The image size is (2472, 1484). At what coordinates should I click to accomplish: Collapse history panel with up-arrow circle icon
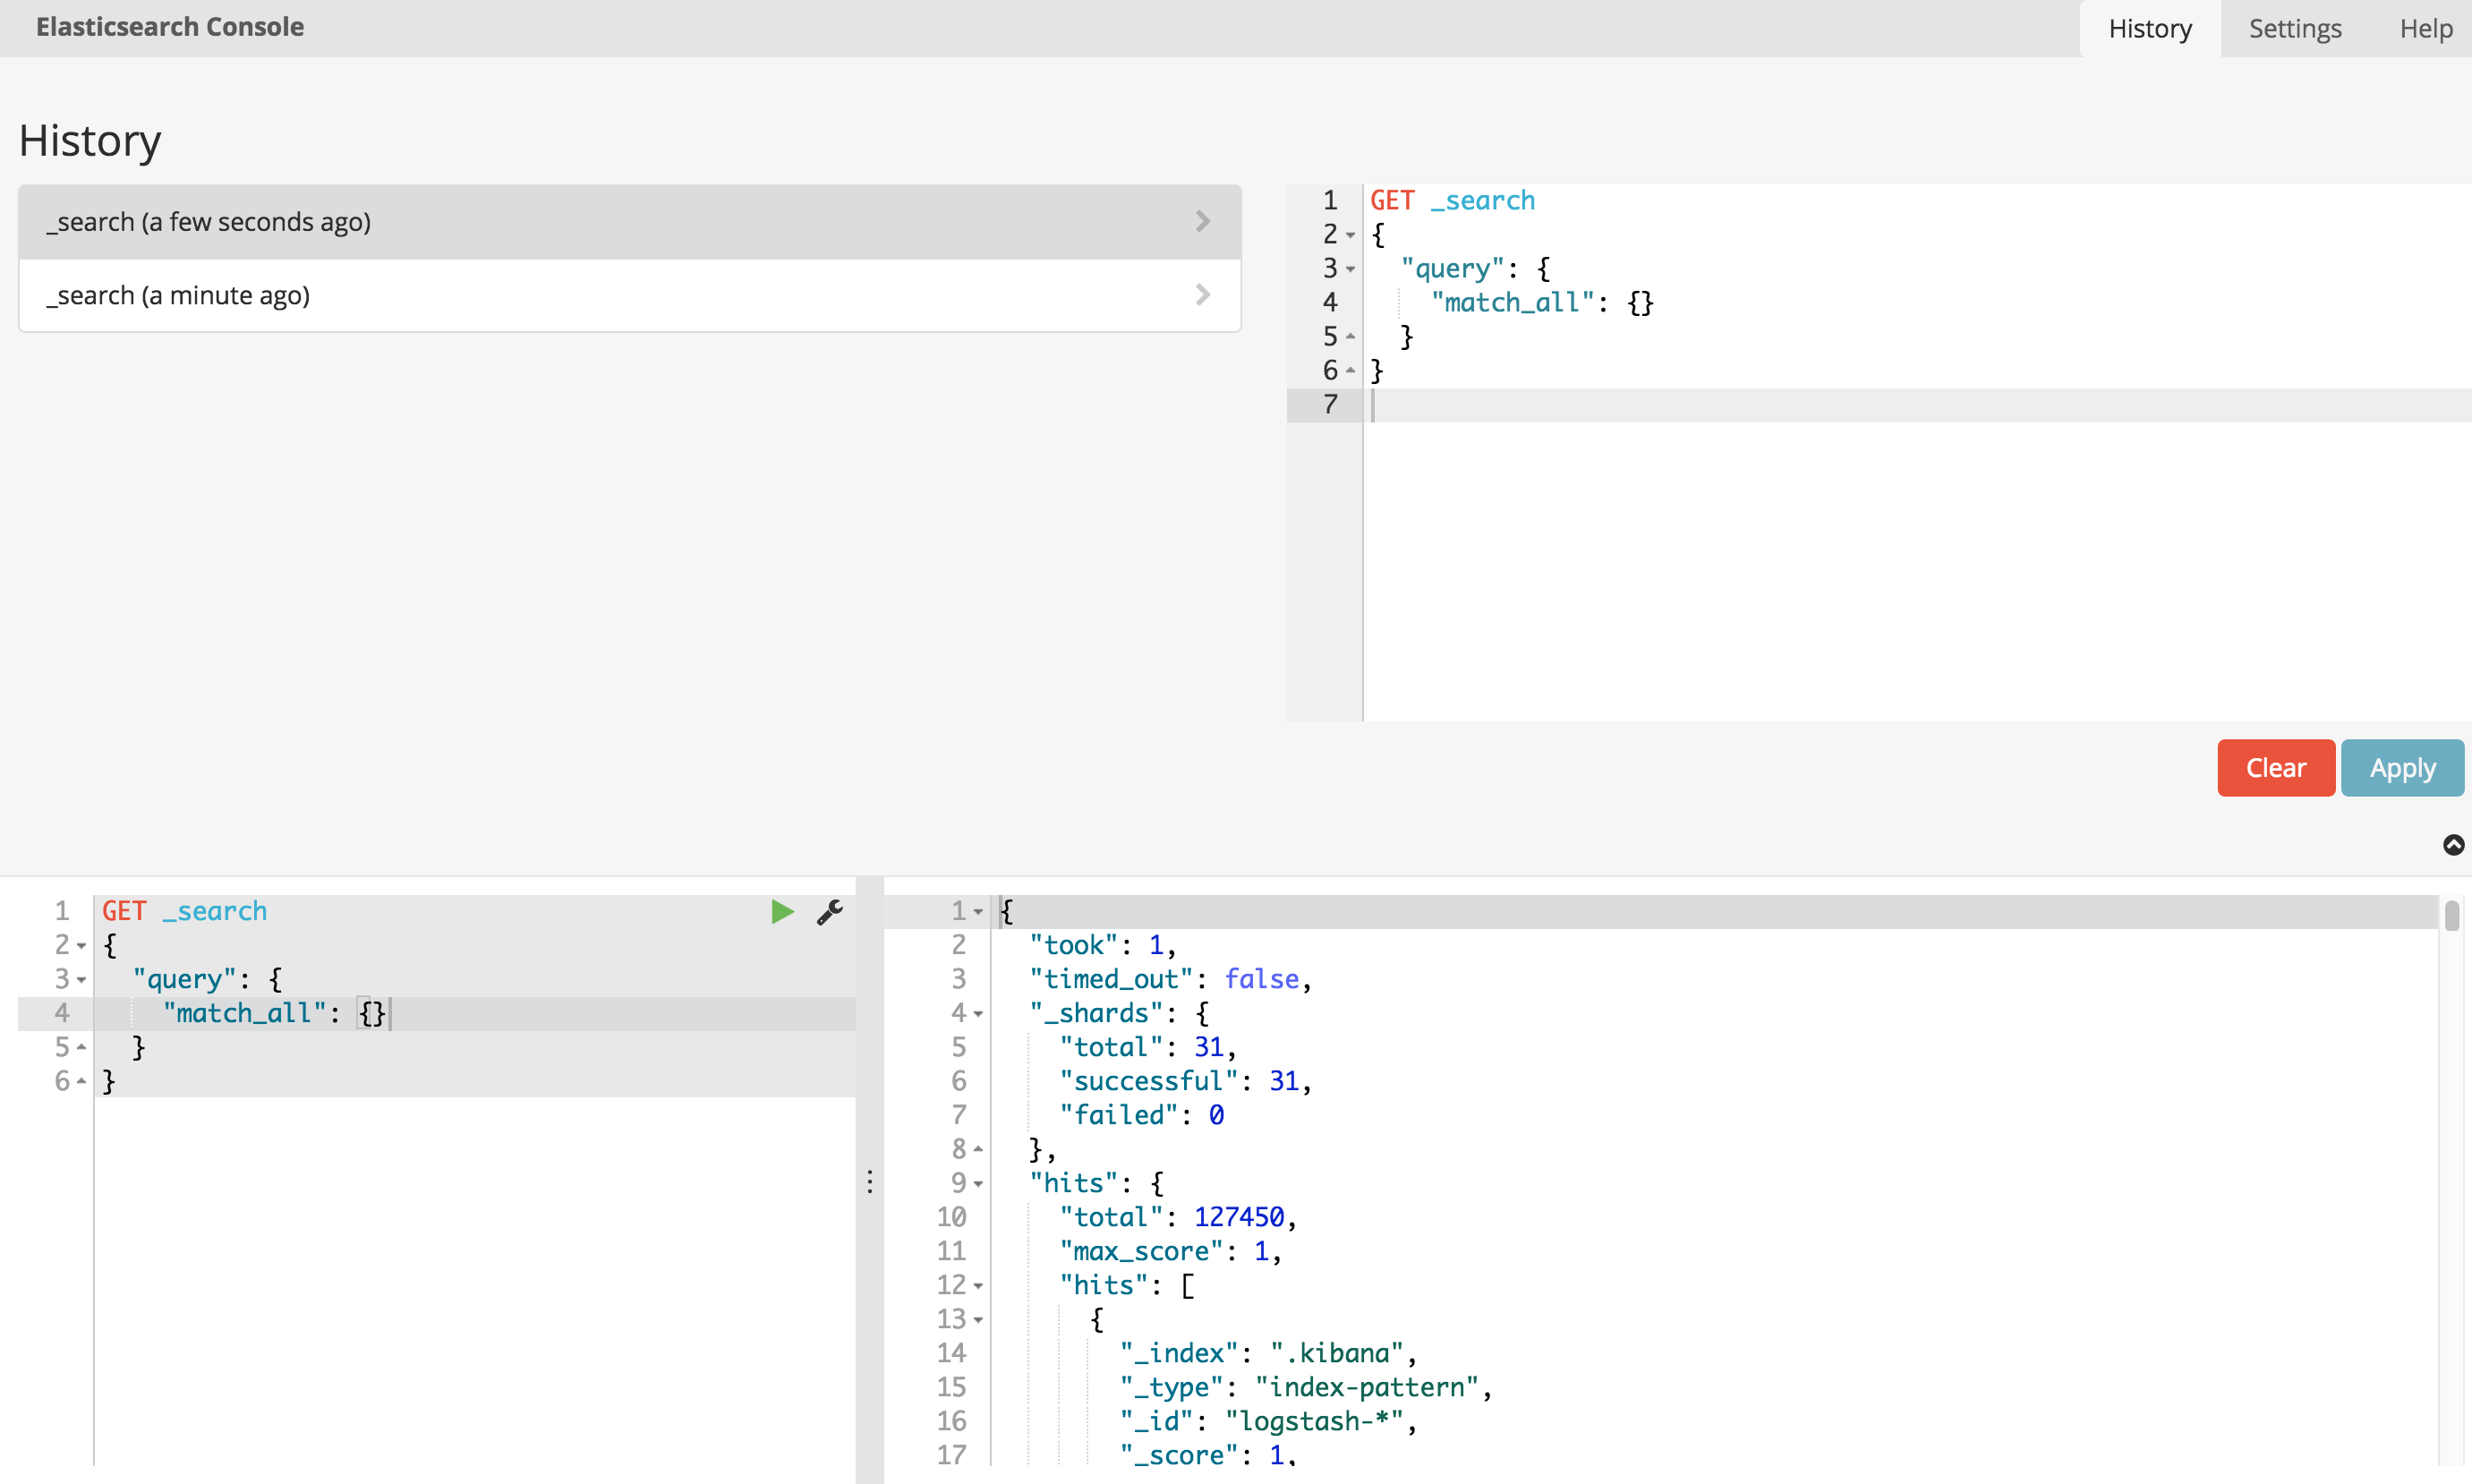(2453, 845)
